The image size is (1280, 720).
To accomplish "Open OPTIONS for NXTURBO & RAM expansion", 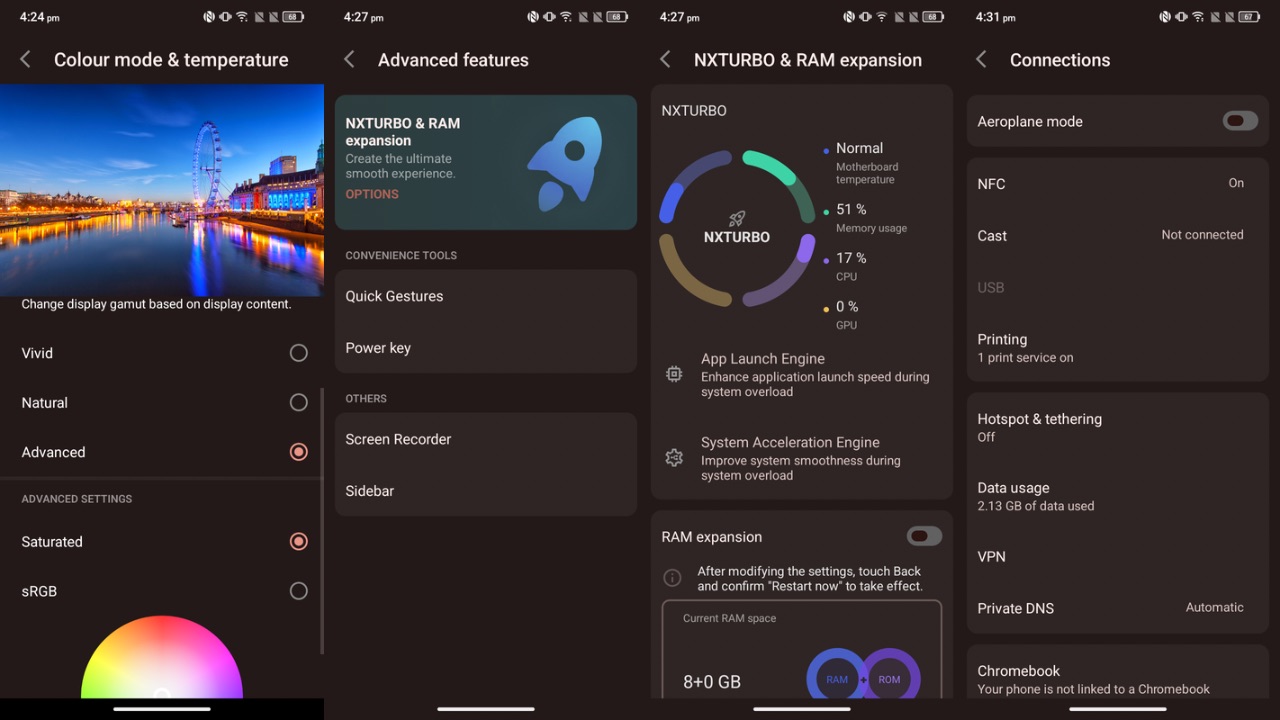I will 372,194.
